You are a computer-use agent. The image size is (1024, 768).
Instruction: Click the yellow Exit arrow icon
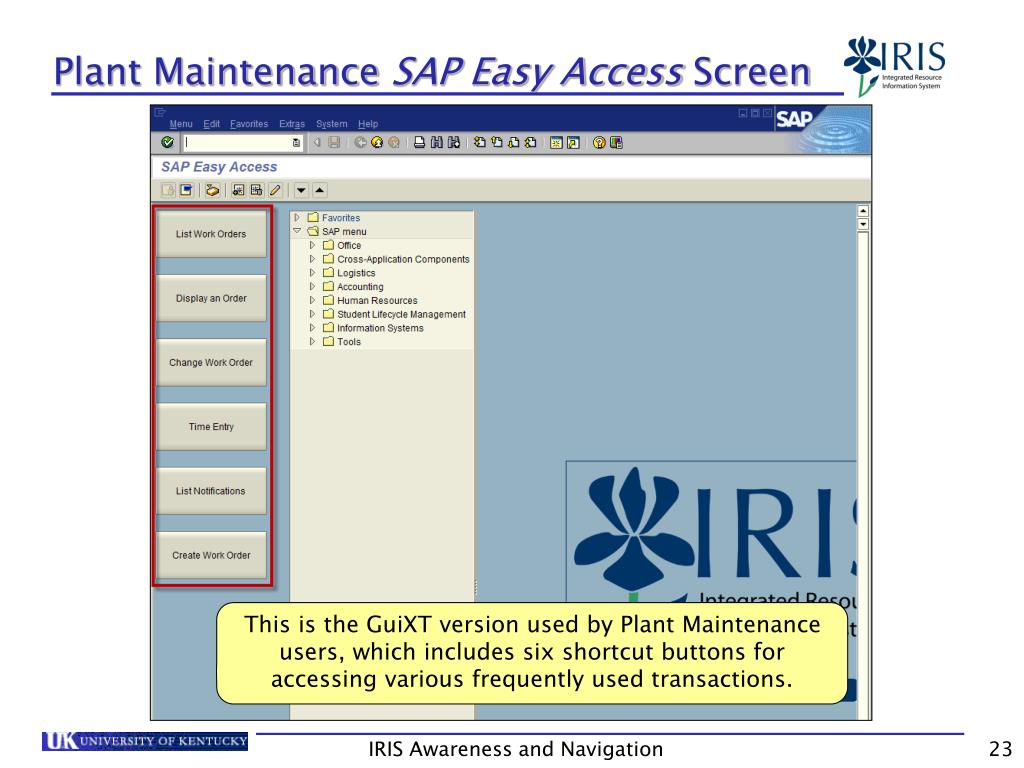377,142
